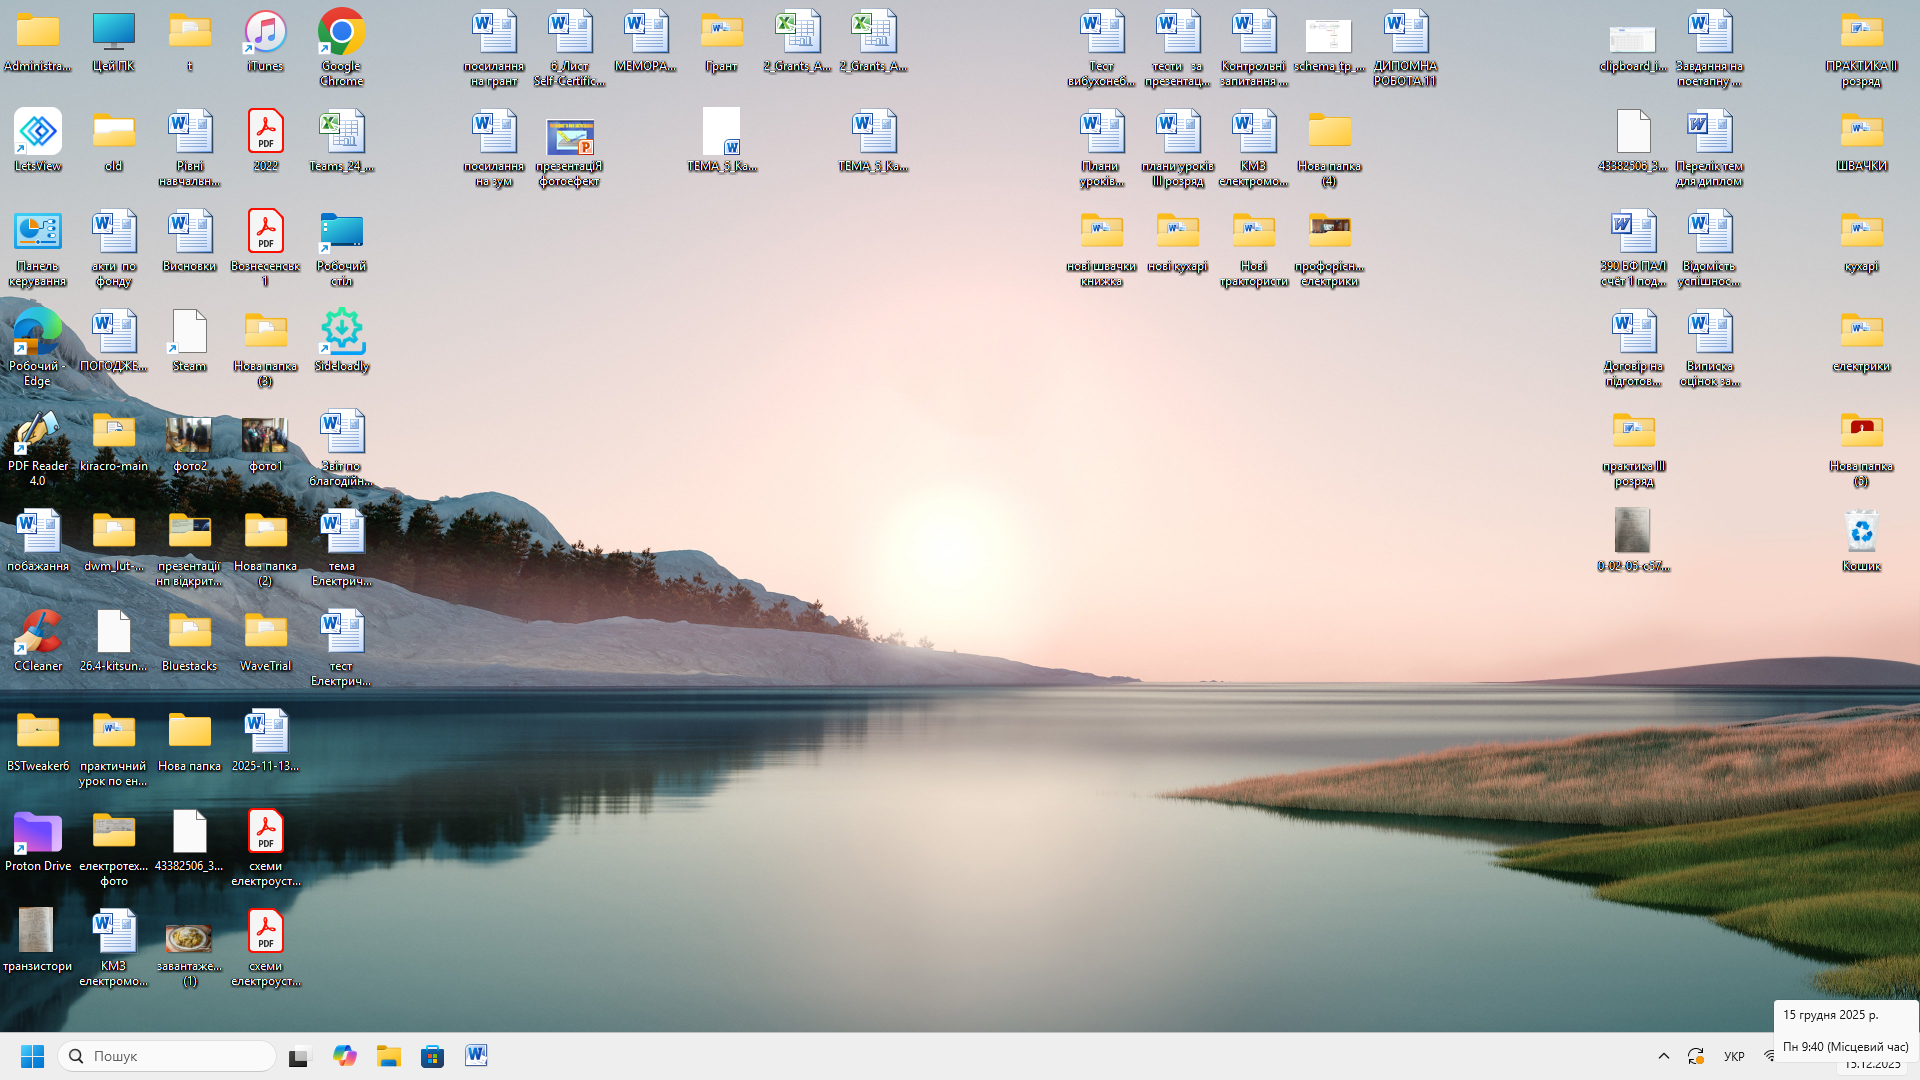This screenshot has height=1080, width=1920.
Task: Select the Вознесенськ 1 PDF file
Action: click(x=265, y=248)
